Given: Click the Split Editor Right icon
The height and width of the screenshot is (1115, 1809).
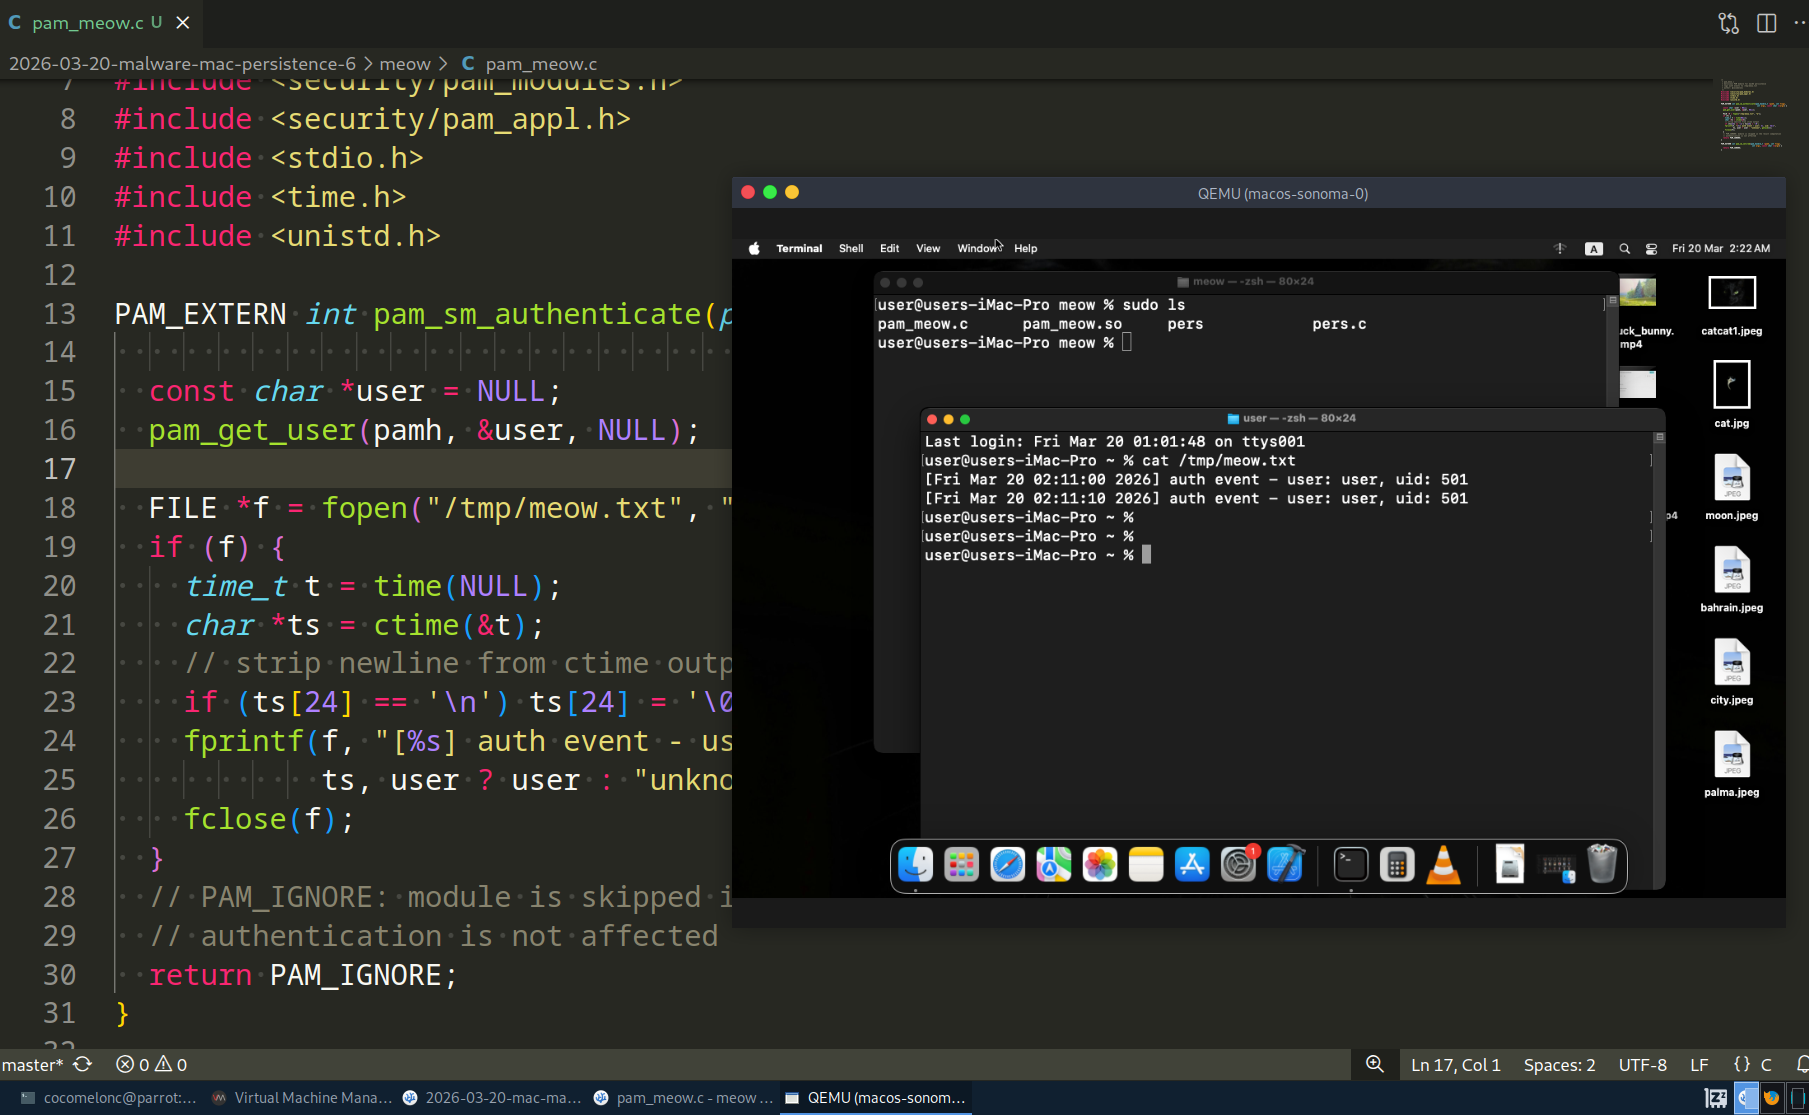Looking at the screenshot, I should coord(1766,23).
